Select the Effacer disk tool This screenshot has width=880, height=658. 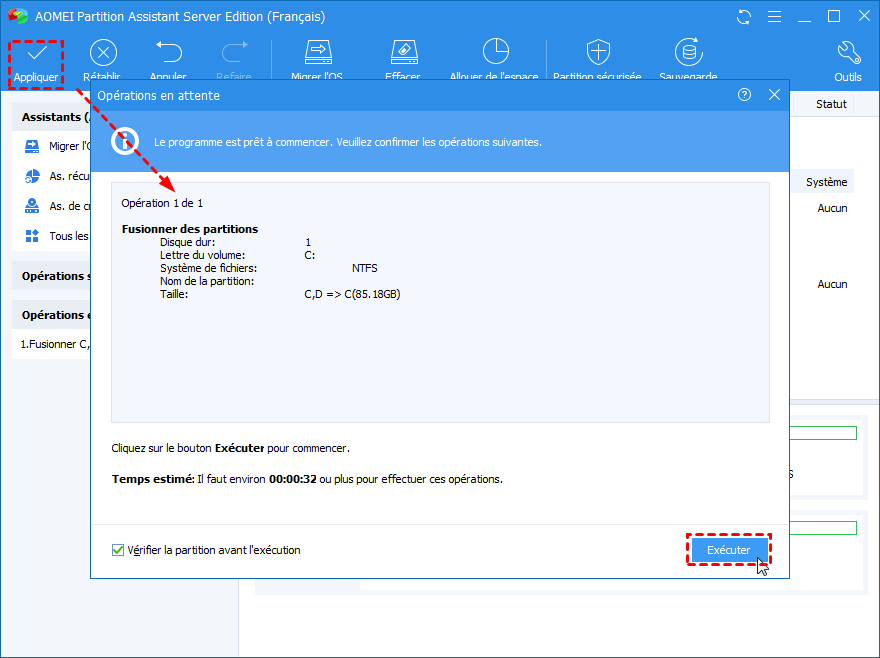[404, 60]
